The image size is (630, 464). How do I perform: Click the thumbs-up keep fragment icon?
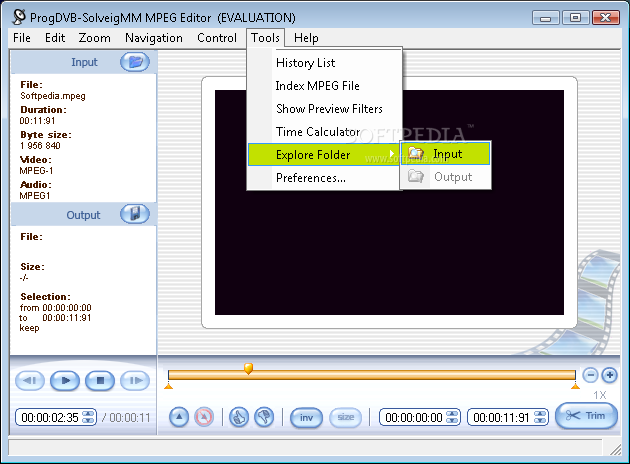tap(239, 417)
